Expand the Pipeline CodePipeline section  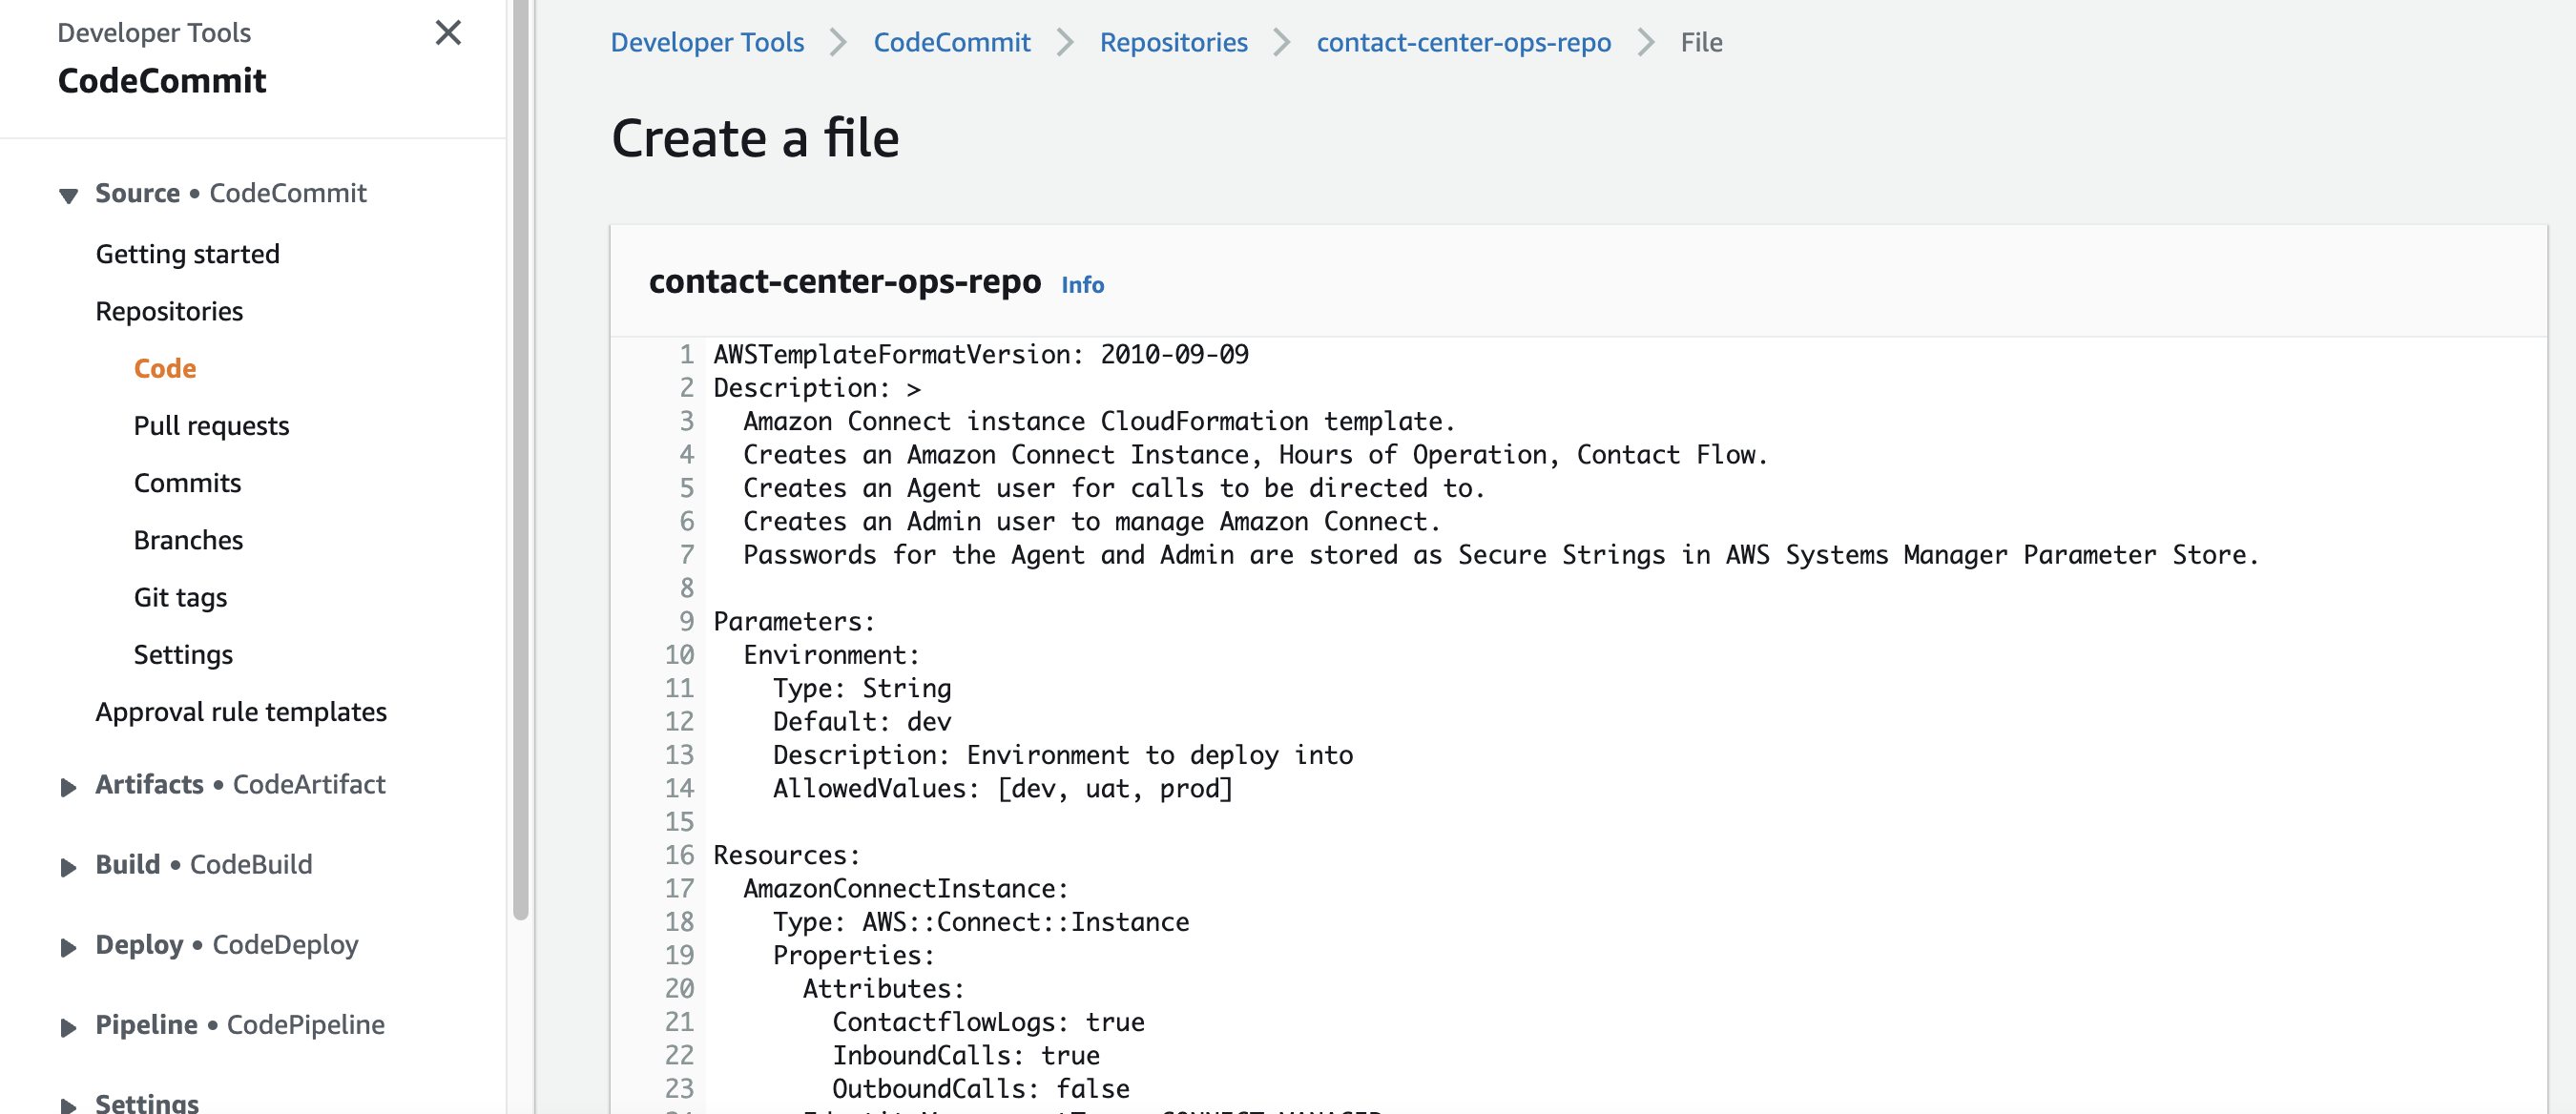coord(68,1027)
